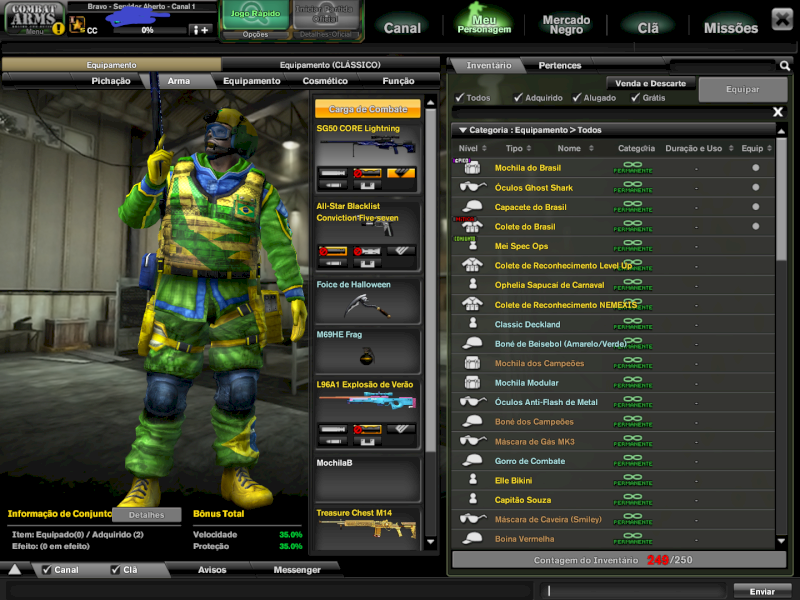Screen dimensions: 800x600
Task: Sort inventory by Nome column arrows
Action: pos(591,148)
